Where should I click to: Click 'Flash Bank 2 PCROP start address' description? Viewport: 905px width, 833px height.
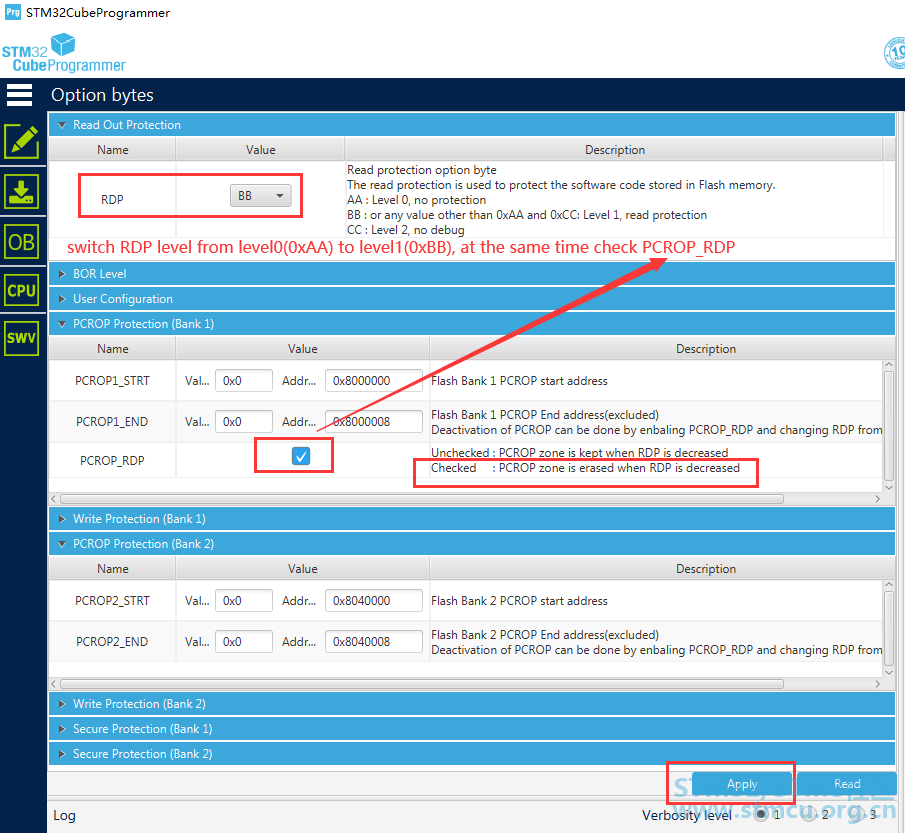click(x=519, y=601)
